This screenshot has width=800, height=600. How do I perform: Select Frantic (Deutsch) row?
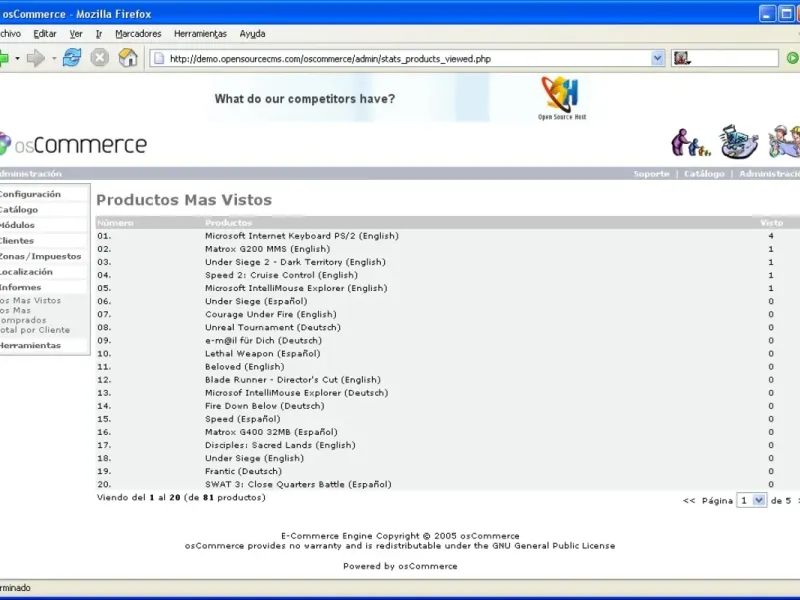pos(447,471)
